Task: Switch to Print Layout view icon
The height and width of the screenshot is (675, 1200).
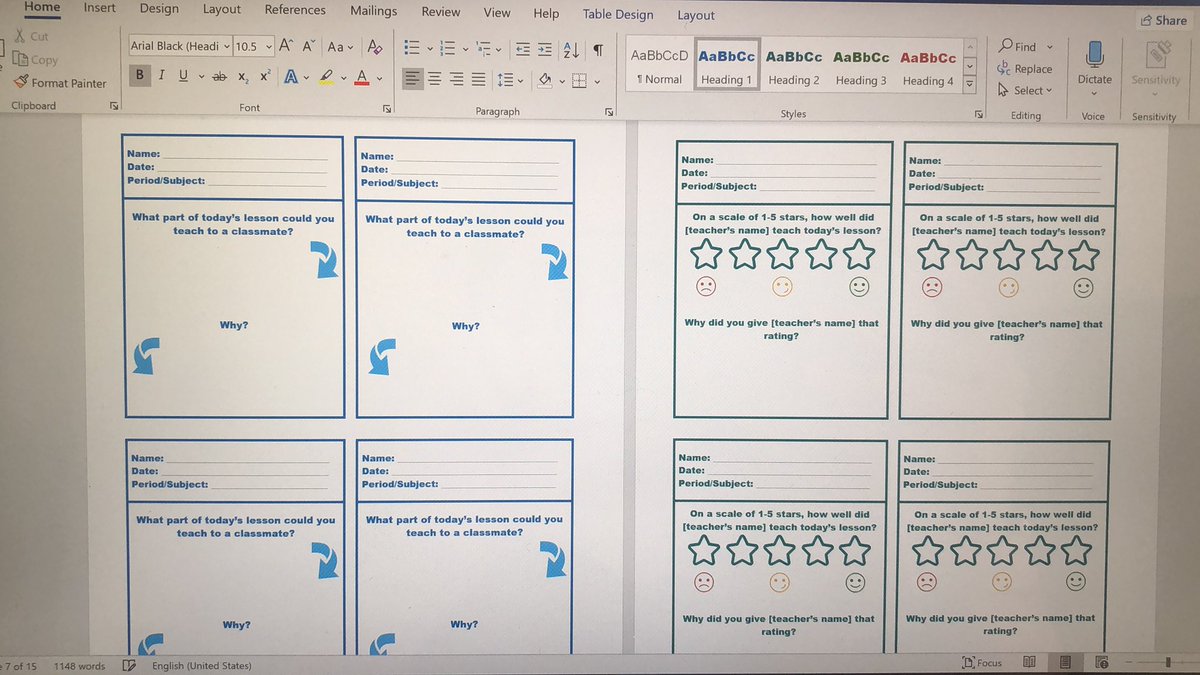Action: [1065, 662]
